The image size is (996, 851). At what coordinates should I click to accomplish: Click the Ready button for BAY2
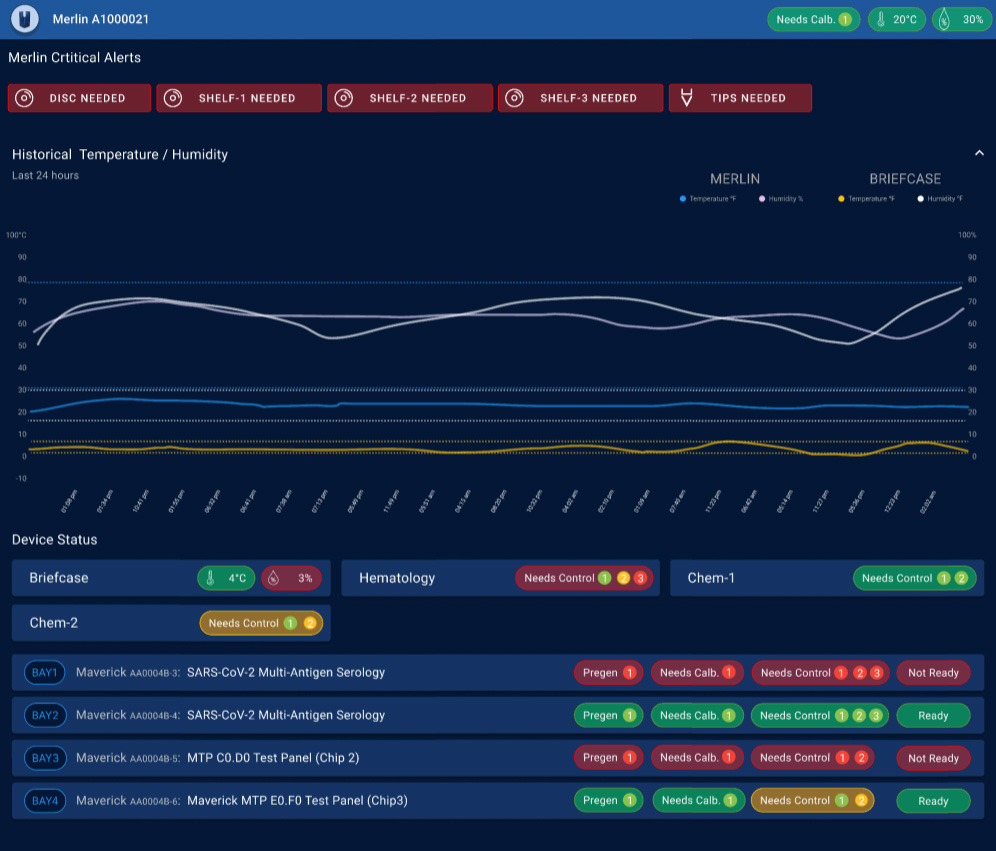[x=932, y=716]
